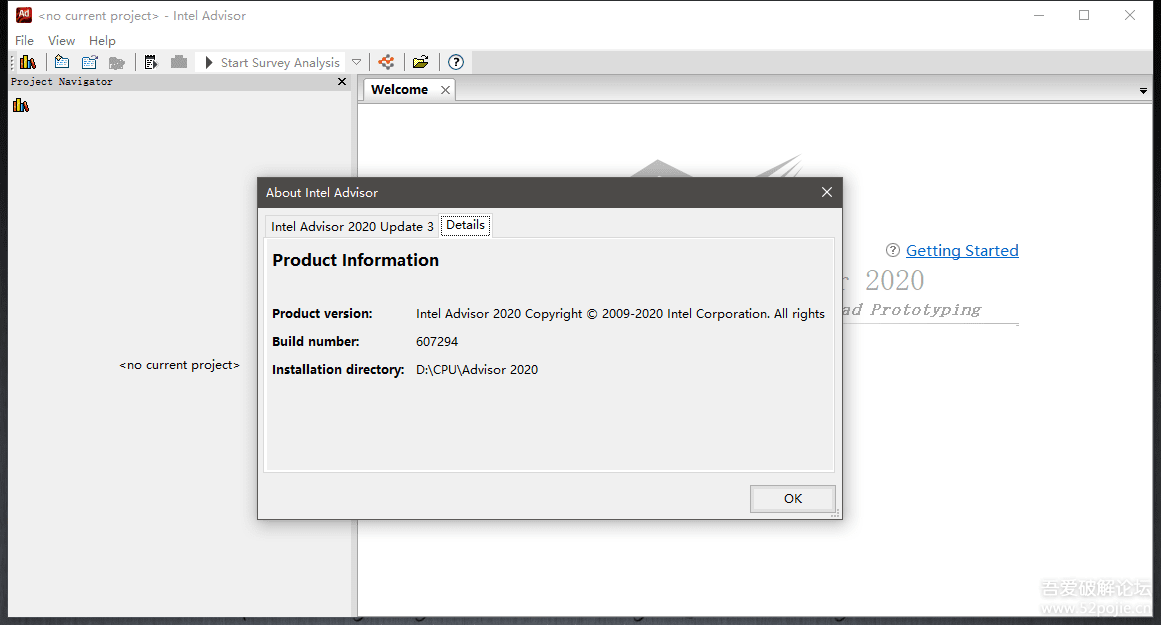The height and width of the screenshot is (625, 1161).
Task: Click the question-mark icon beside Getting Started
Action: click(x=893, y=250)
